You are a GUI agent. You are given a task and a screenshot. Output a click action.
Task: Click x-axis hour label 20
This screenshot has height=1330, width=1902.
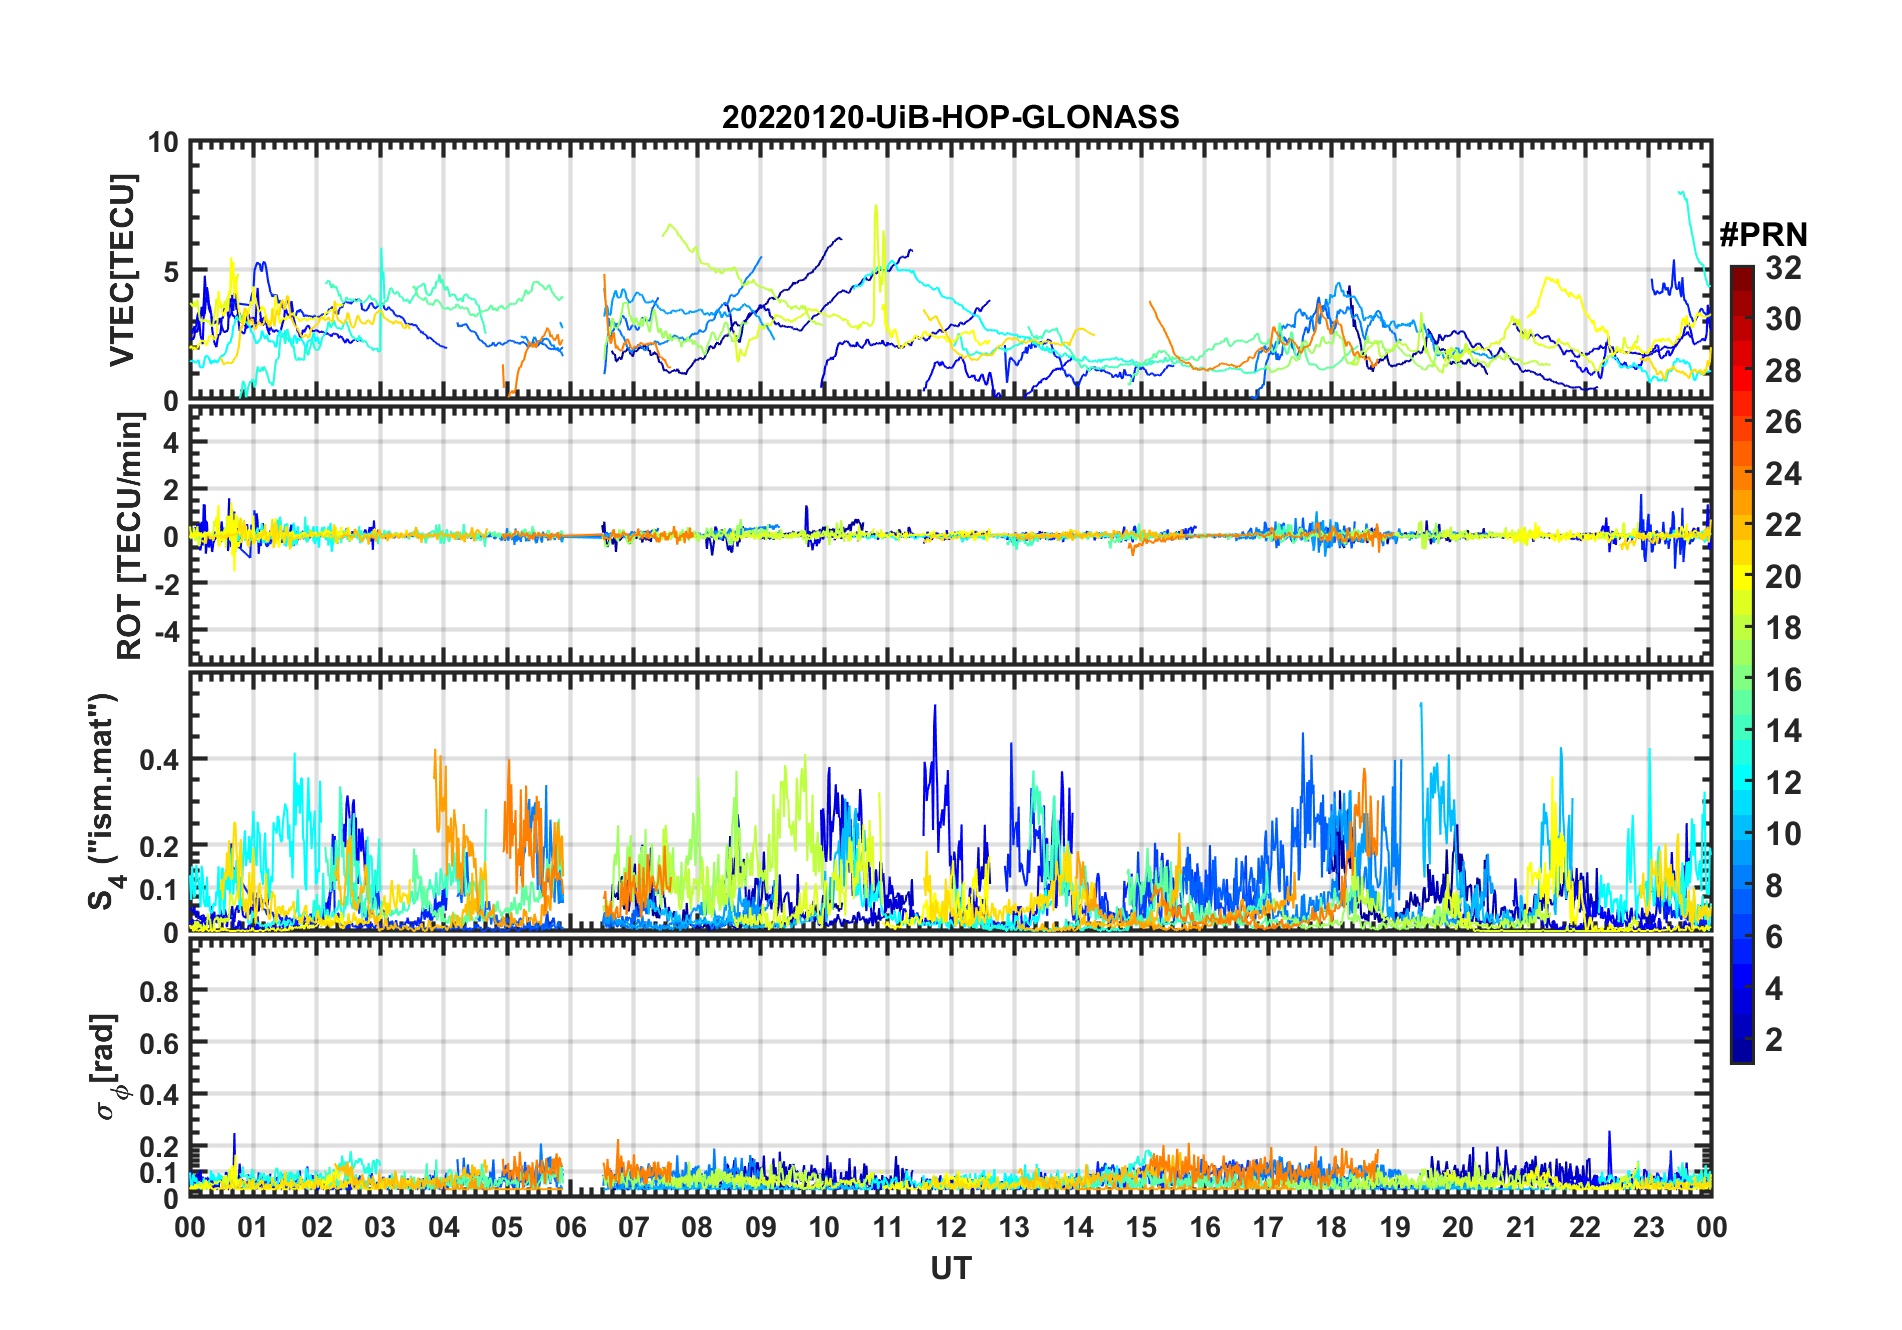tap(1458, 1227)
